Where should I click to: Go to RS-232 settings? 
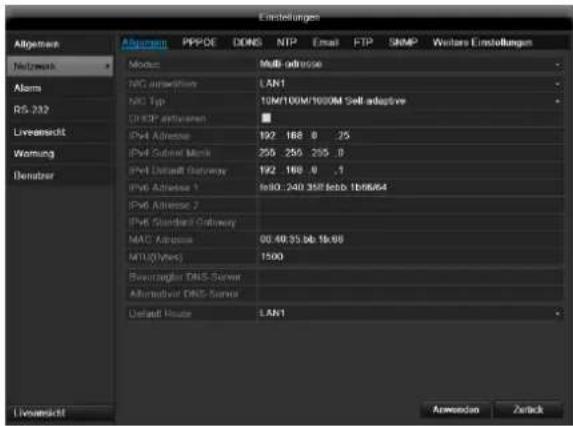coord(60,110)
